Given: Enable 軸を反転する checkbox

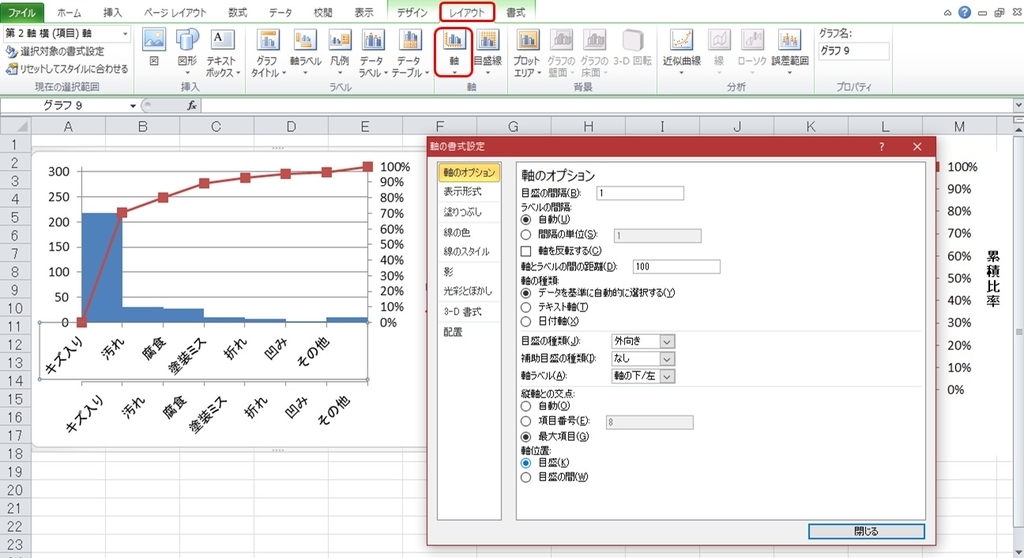Looking at the screenshot, I should (x=526, y=251).
